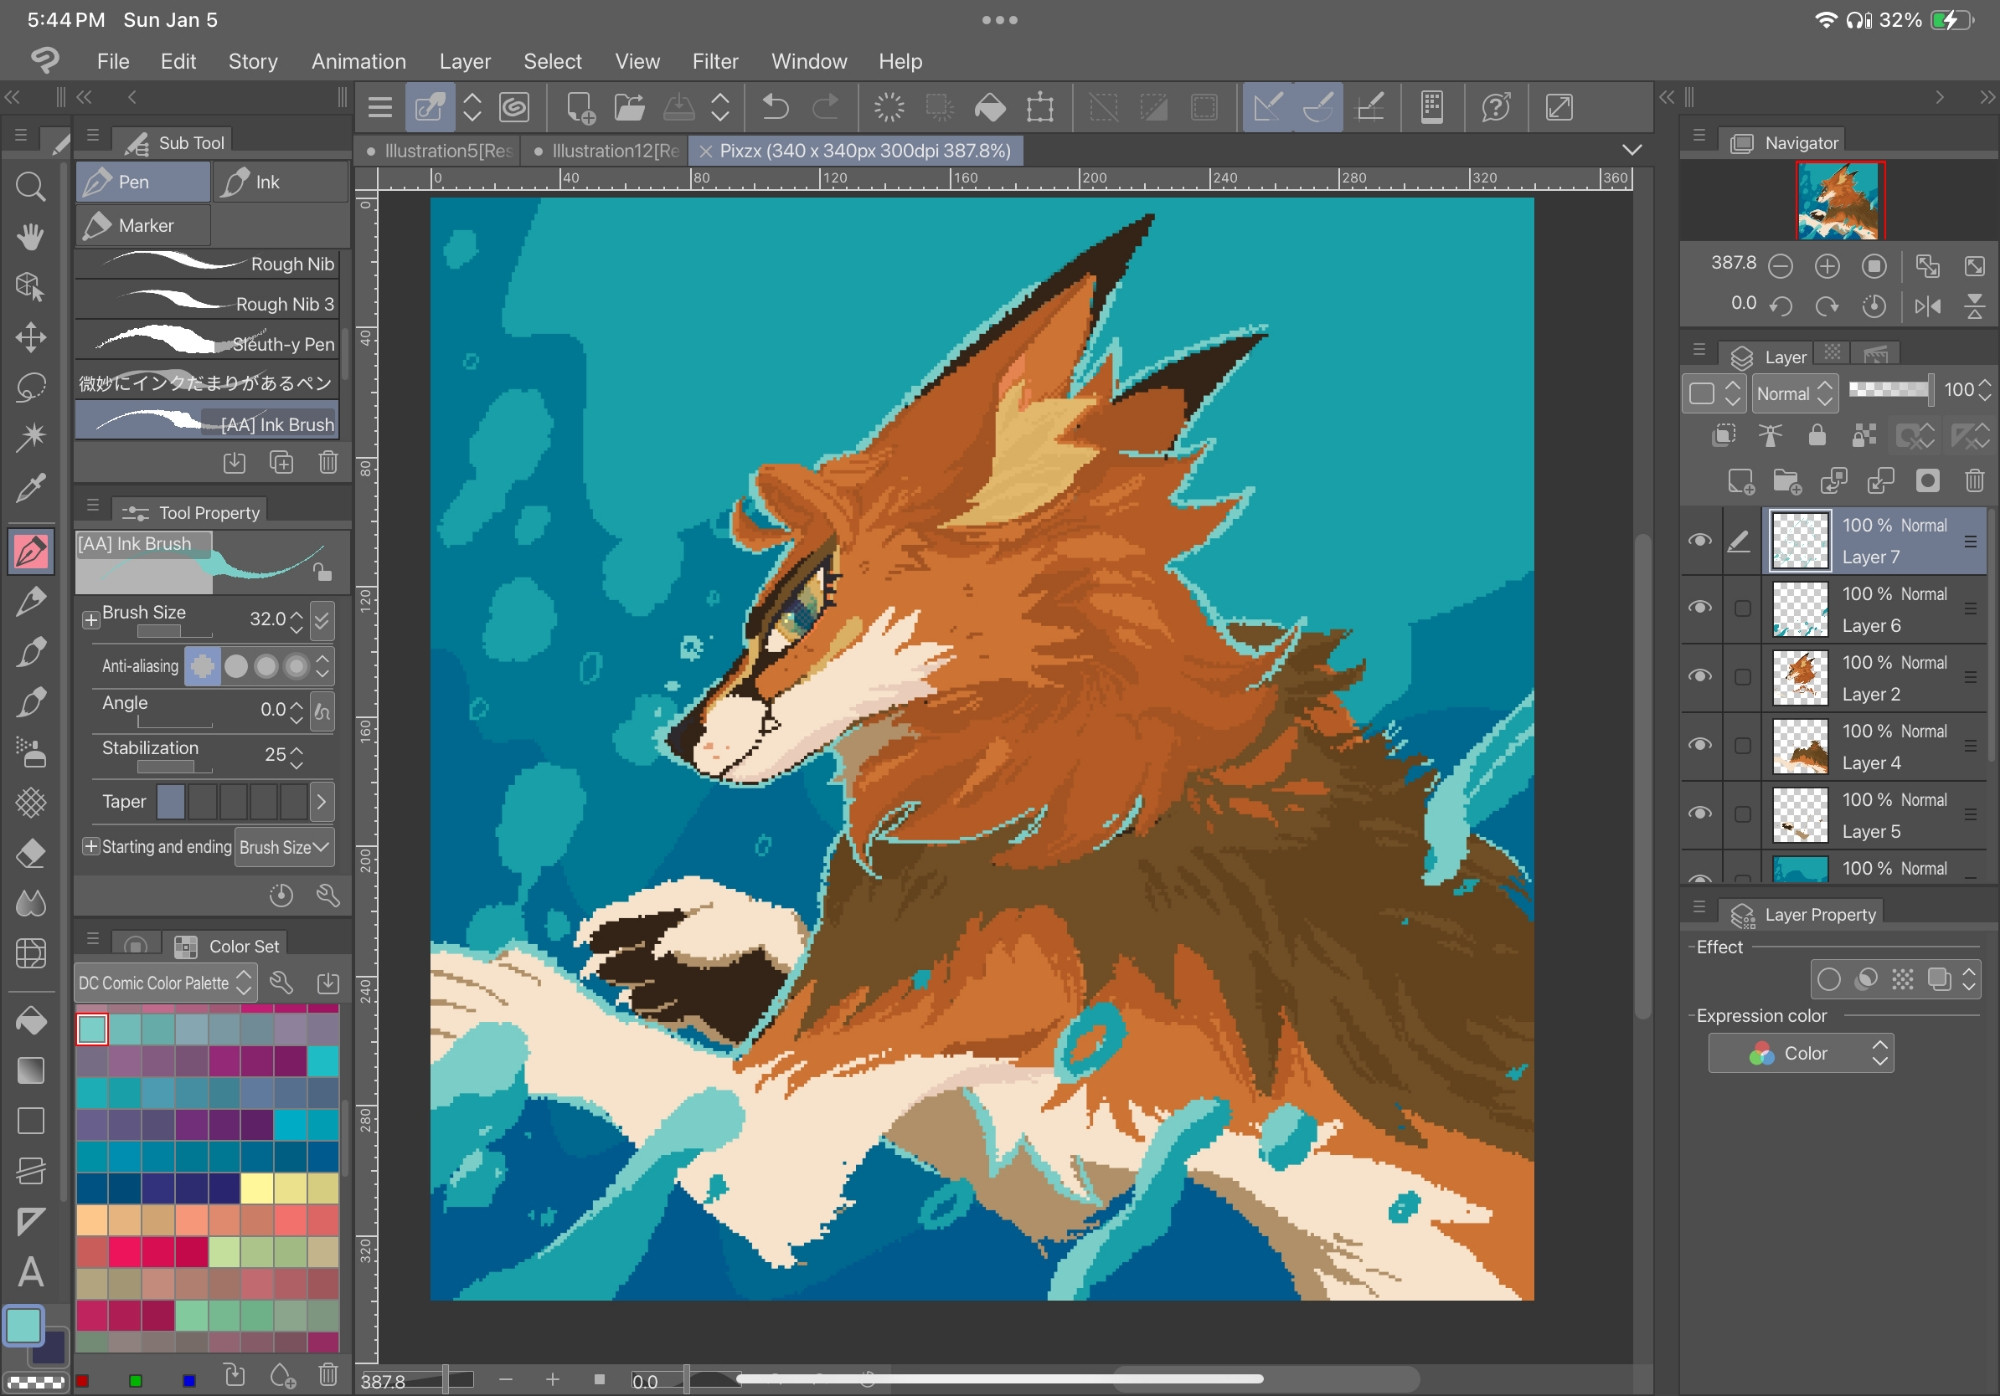Click the Fill icon in command bar

tap(990, 107)
